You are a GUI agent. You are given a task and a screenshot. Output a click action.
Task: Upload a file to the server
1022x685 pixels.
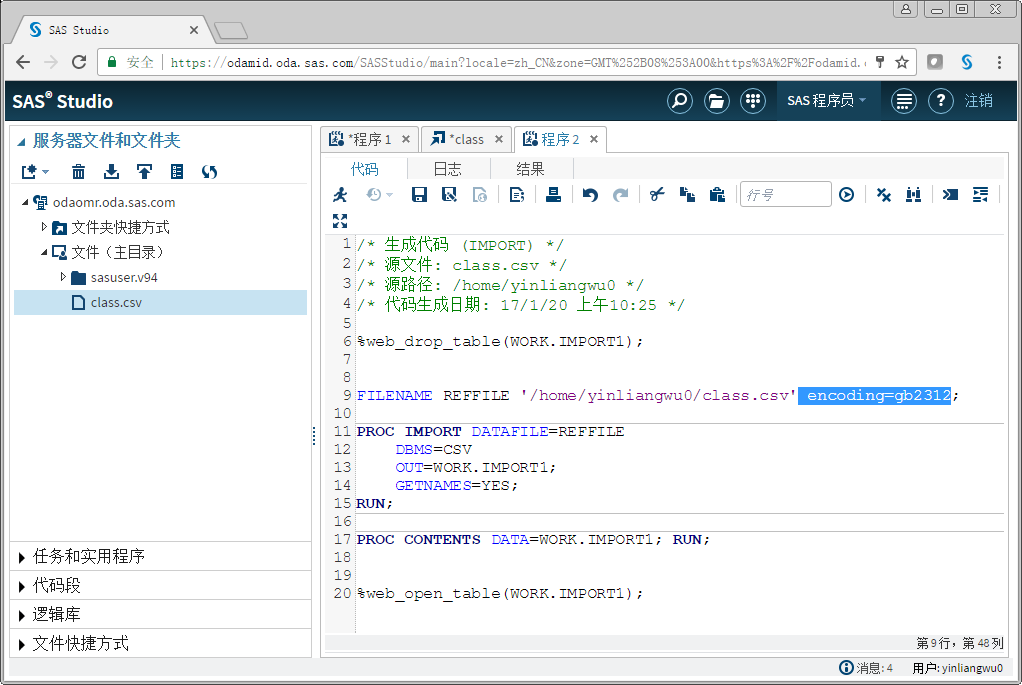tap(145, 171)
